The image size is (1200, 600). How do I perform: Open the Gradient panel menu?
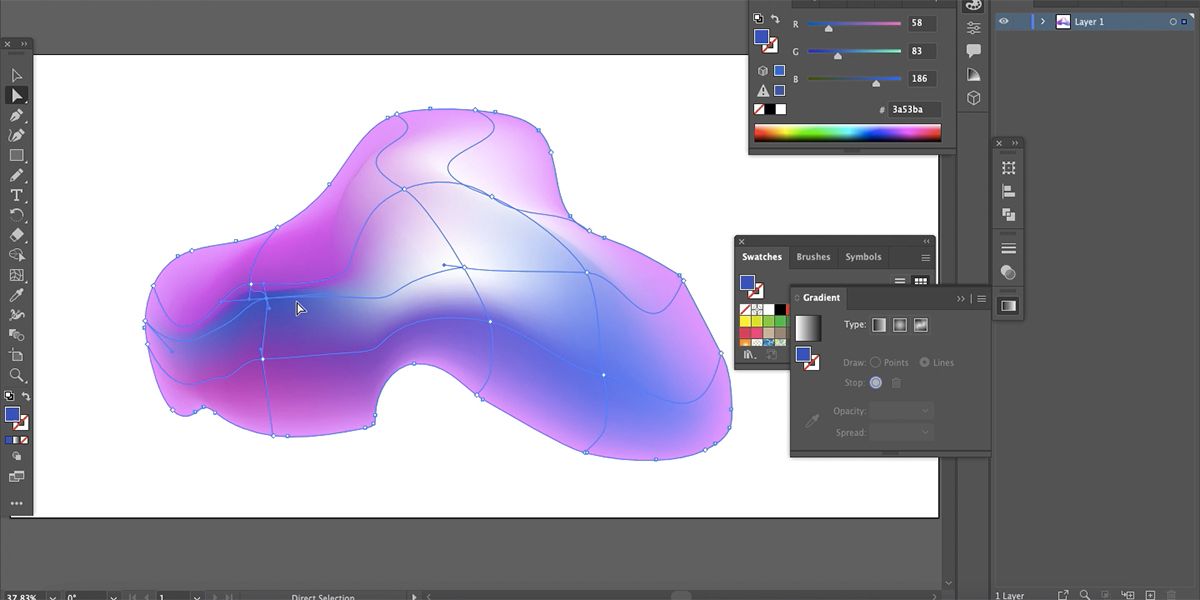[981, 298]
